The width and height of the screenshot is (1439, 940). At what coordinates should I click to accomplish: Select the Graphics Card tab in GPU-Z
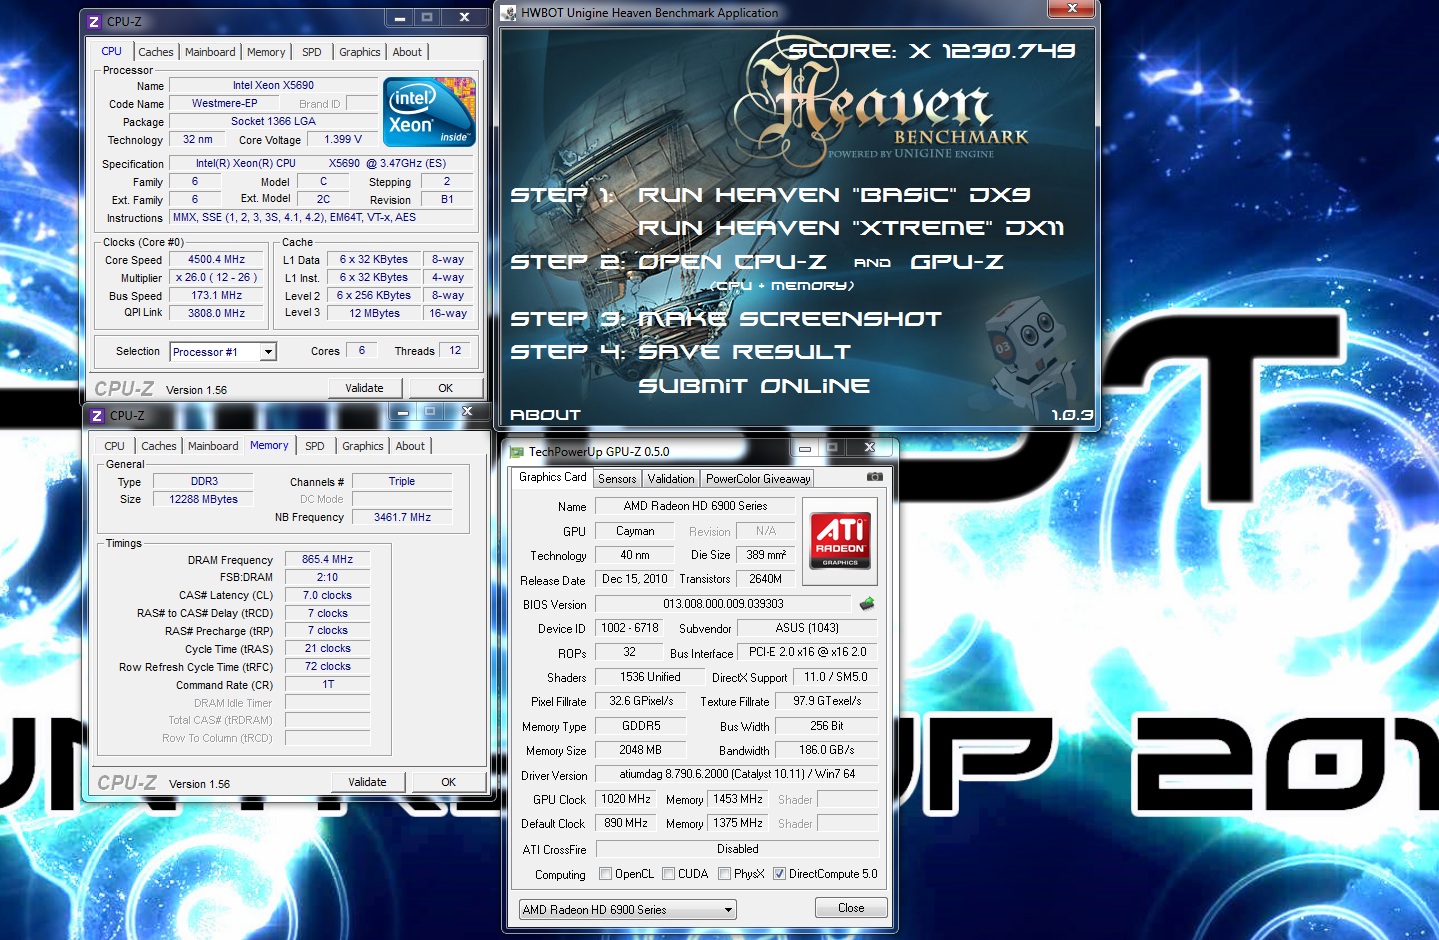pyautogui.click(x=553, y=477)
